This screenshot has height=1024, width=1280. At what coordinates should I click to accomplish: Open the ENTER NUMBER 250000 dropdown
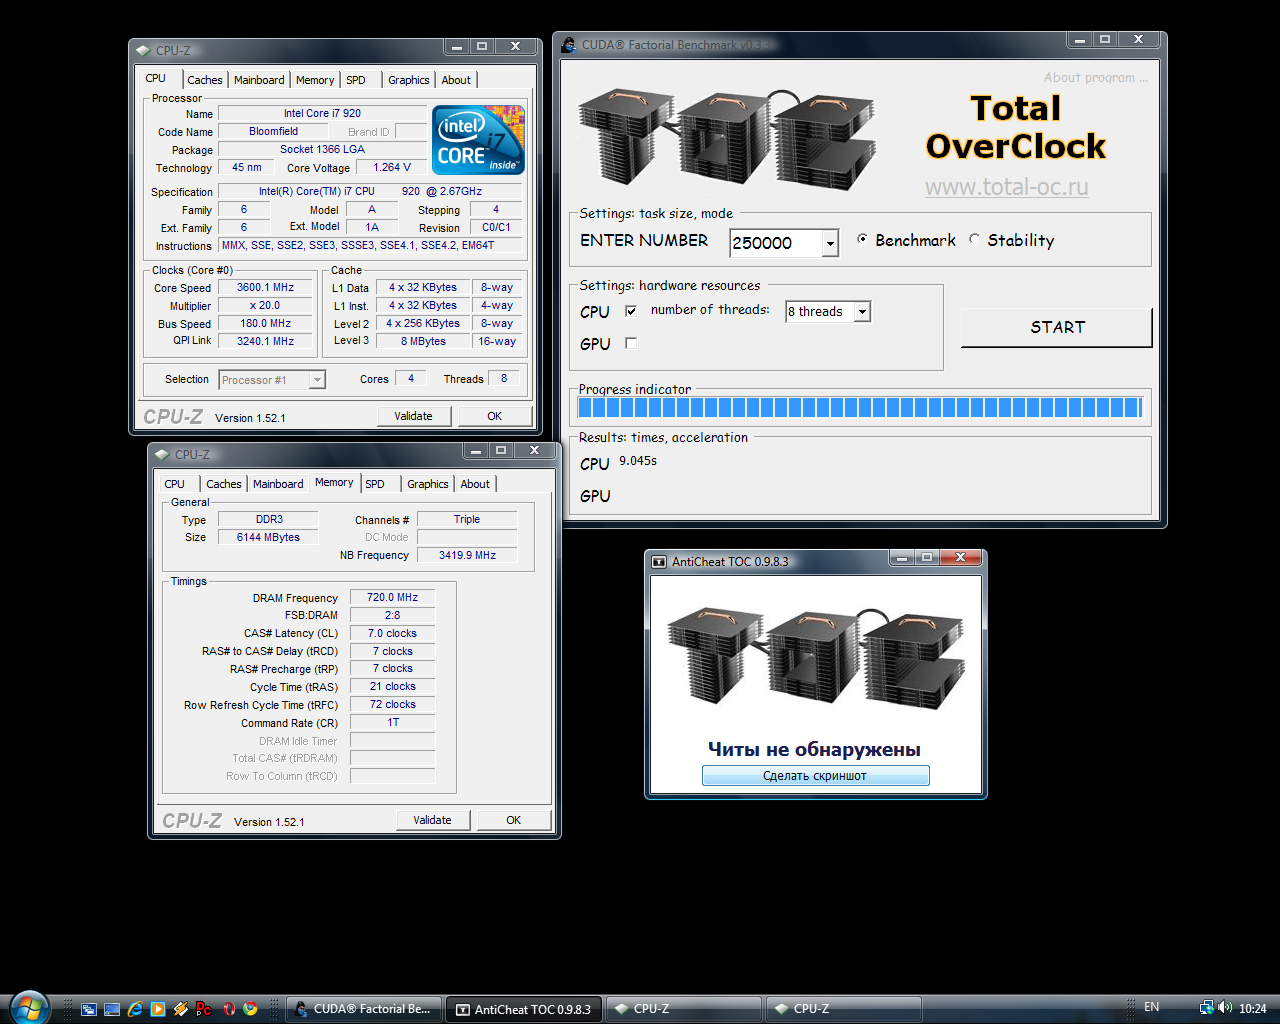(x=830, y=243)
